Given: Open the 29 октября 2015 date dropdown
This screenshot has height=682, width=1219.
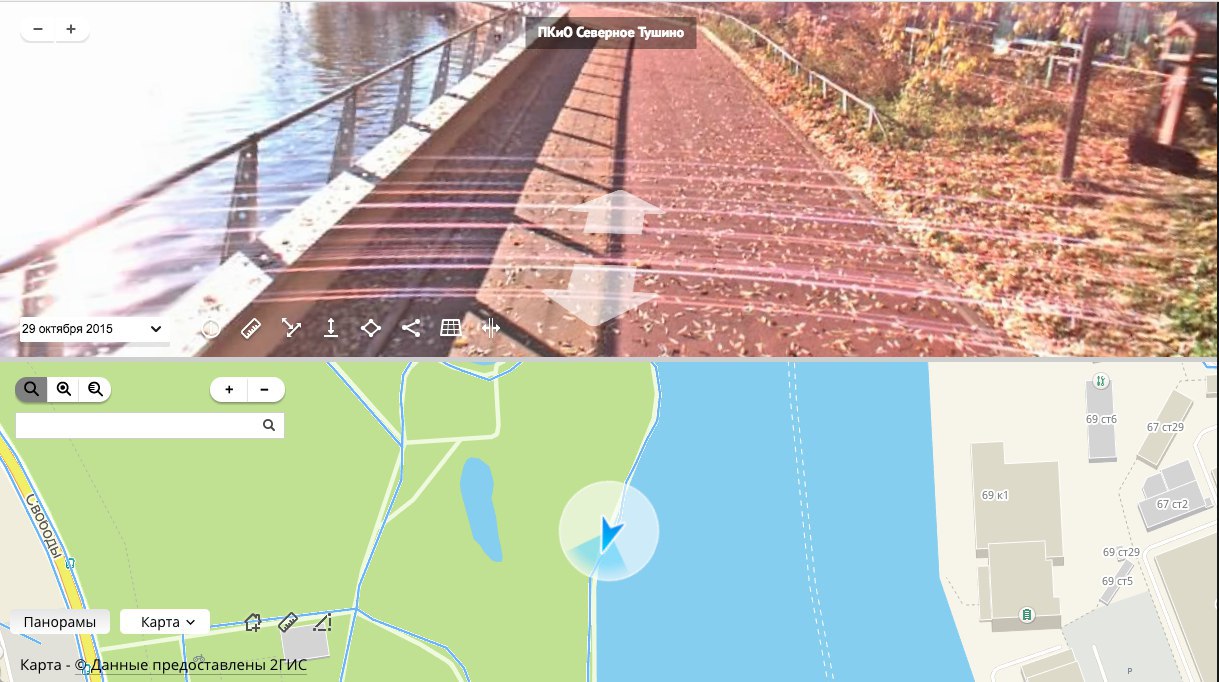Looking at the screenshot, I should click(x=92, y=329).
